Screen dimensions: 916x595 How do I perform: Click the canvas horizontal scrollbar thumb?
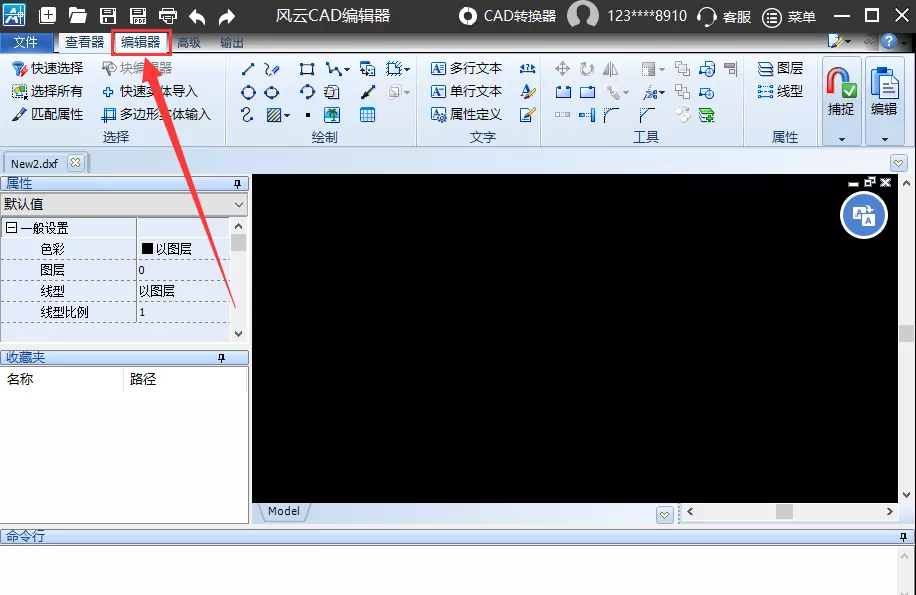[x=784, y=512]
